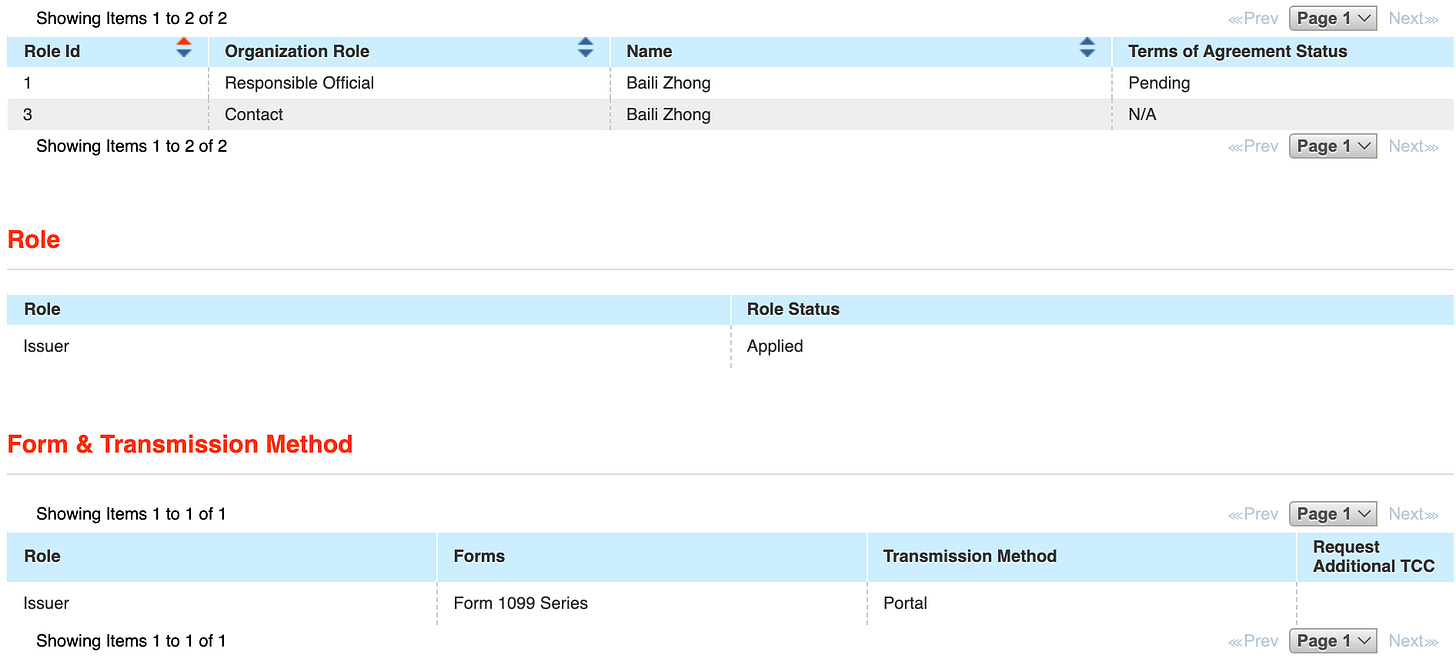Image resolution: width=1456 pixels, height=659 pixels.
Task: Open the bottom Page dropdown in Form section
Action: (1332, 640)
